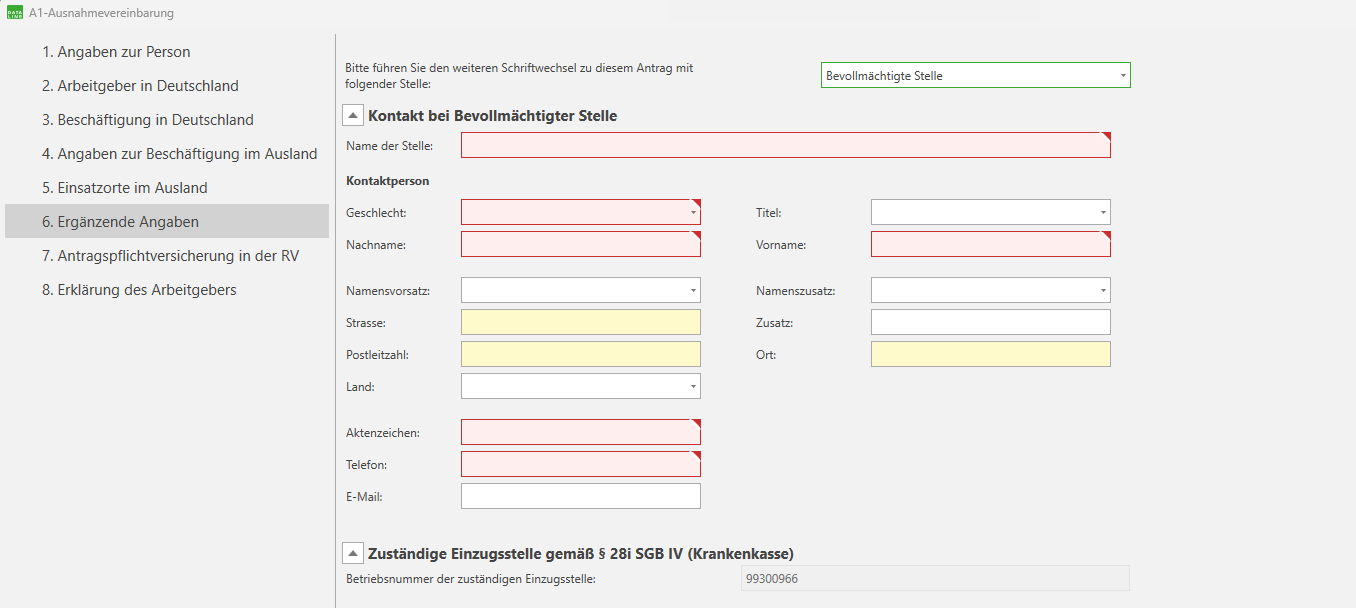Open the Land dropdown list
This screenshot has height=608, width=1356.
pos(580,386)
